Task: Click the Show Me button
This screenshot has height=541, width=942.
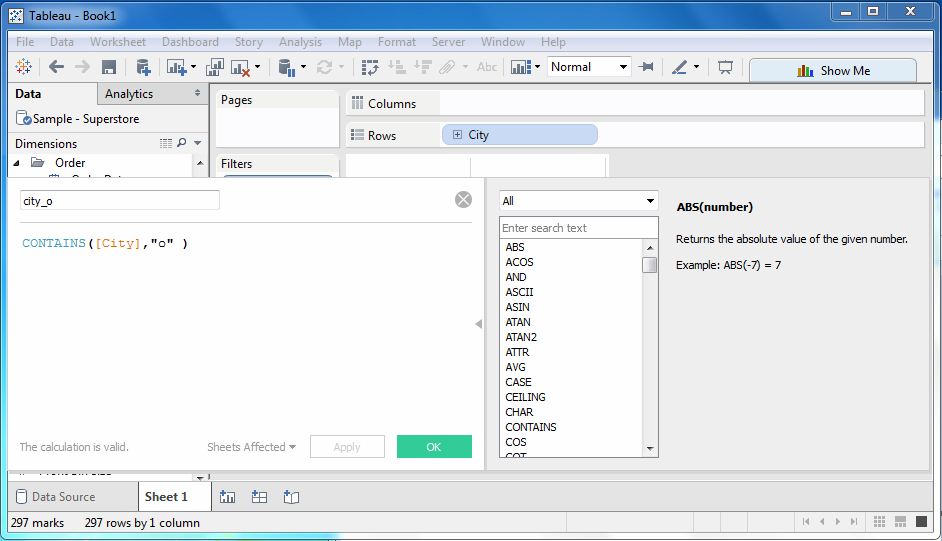Action: pos(833,70)
